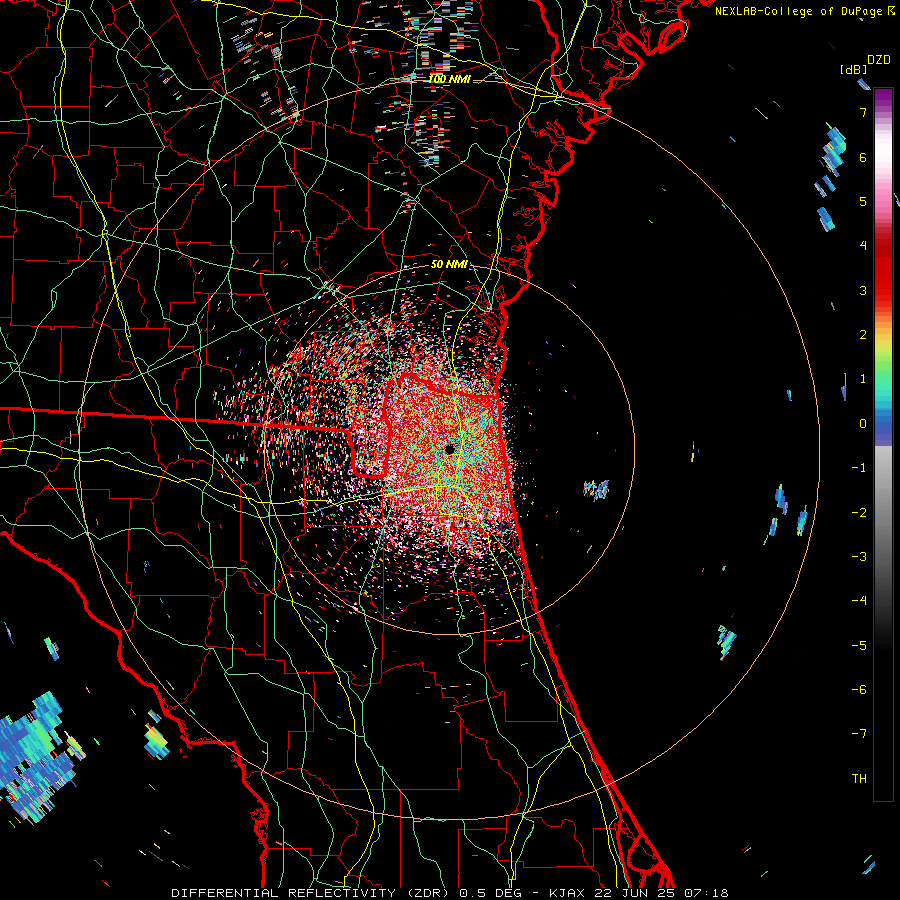
Task: Click the black radar site dot at center
Action: (x=449, y=449)
